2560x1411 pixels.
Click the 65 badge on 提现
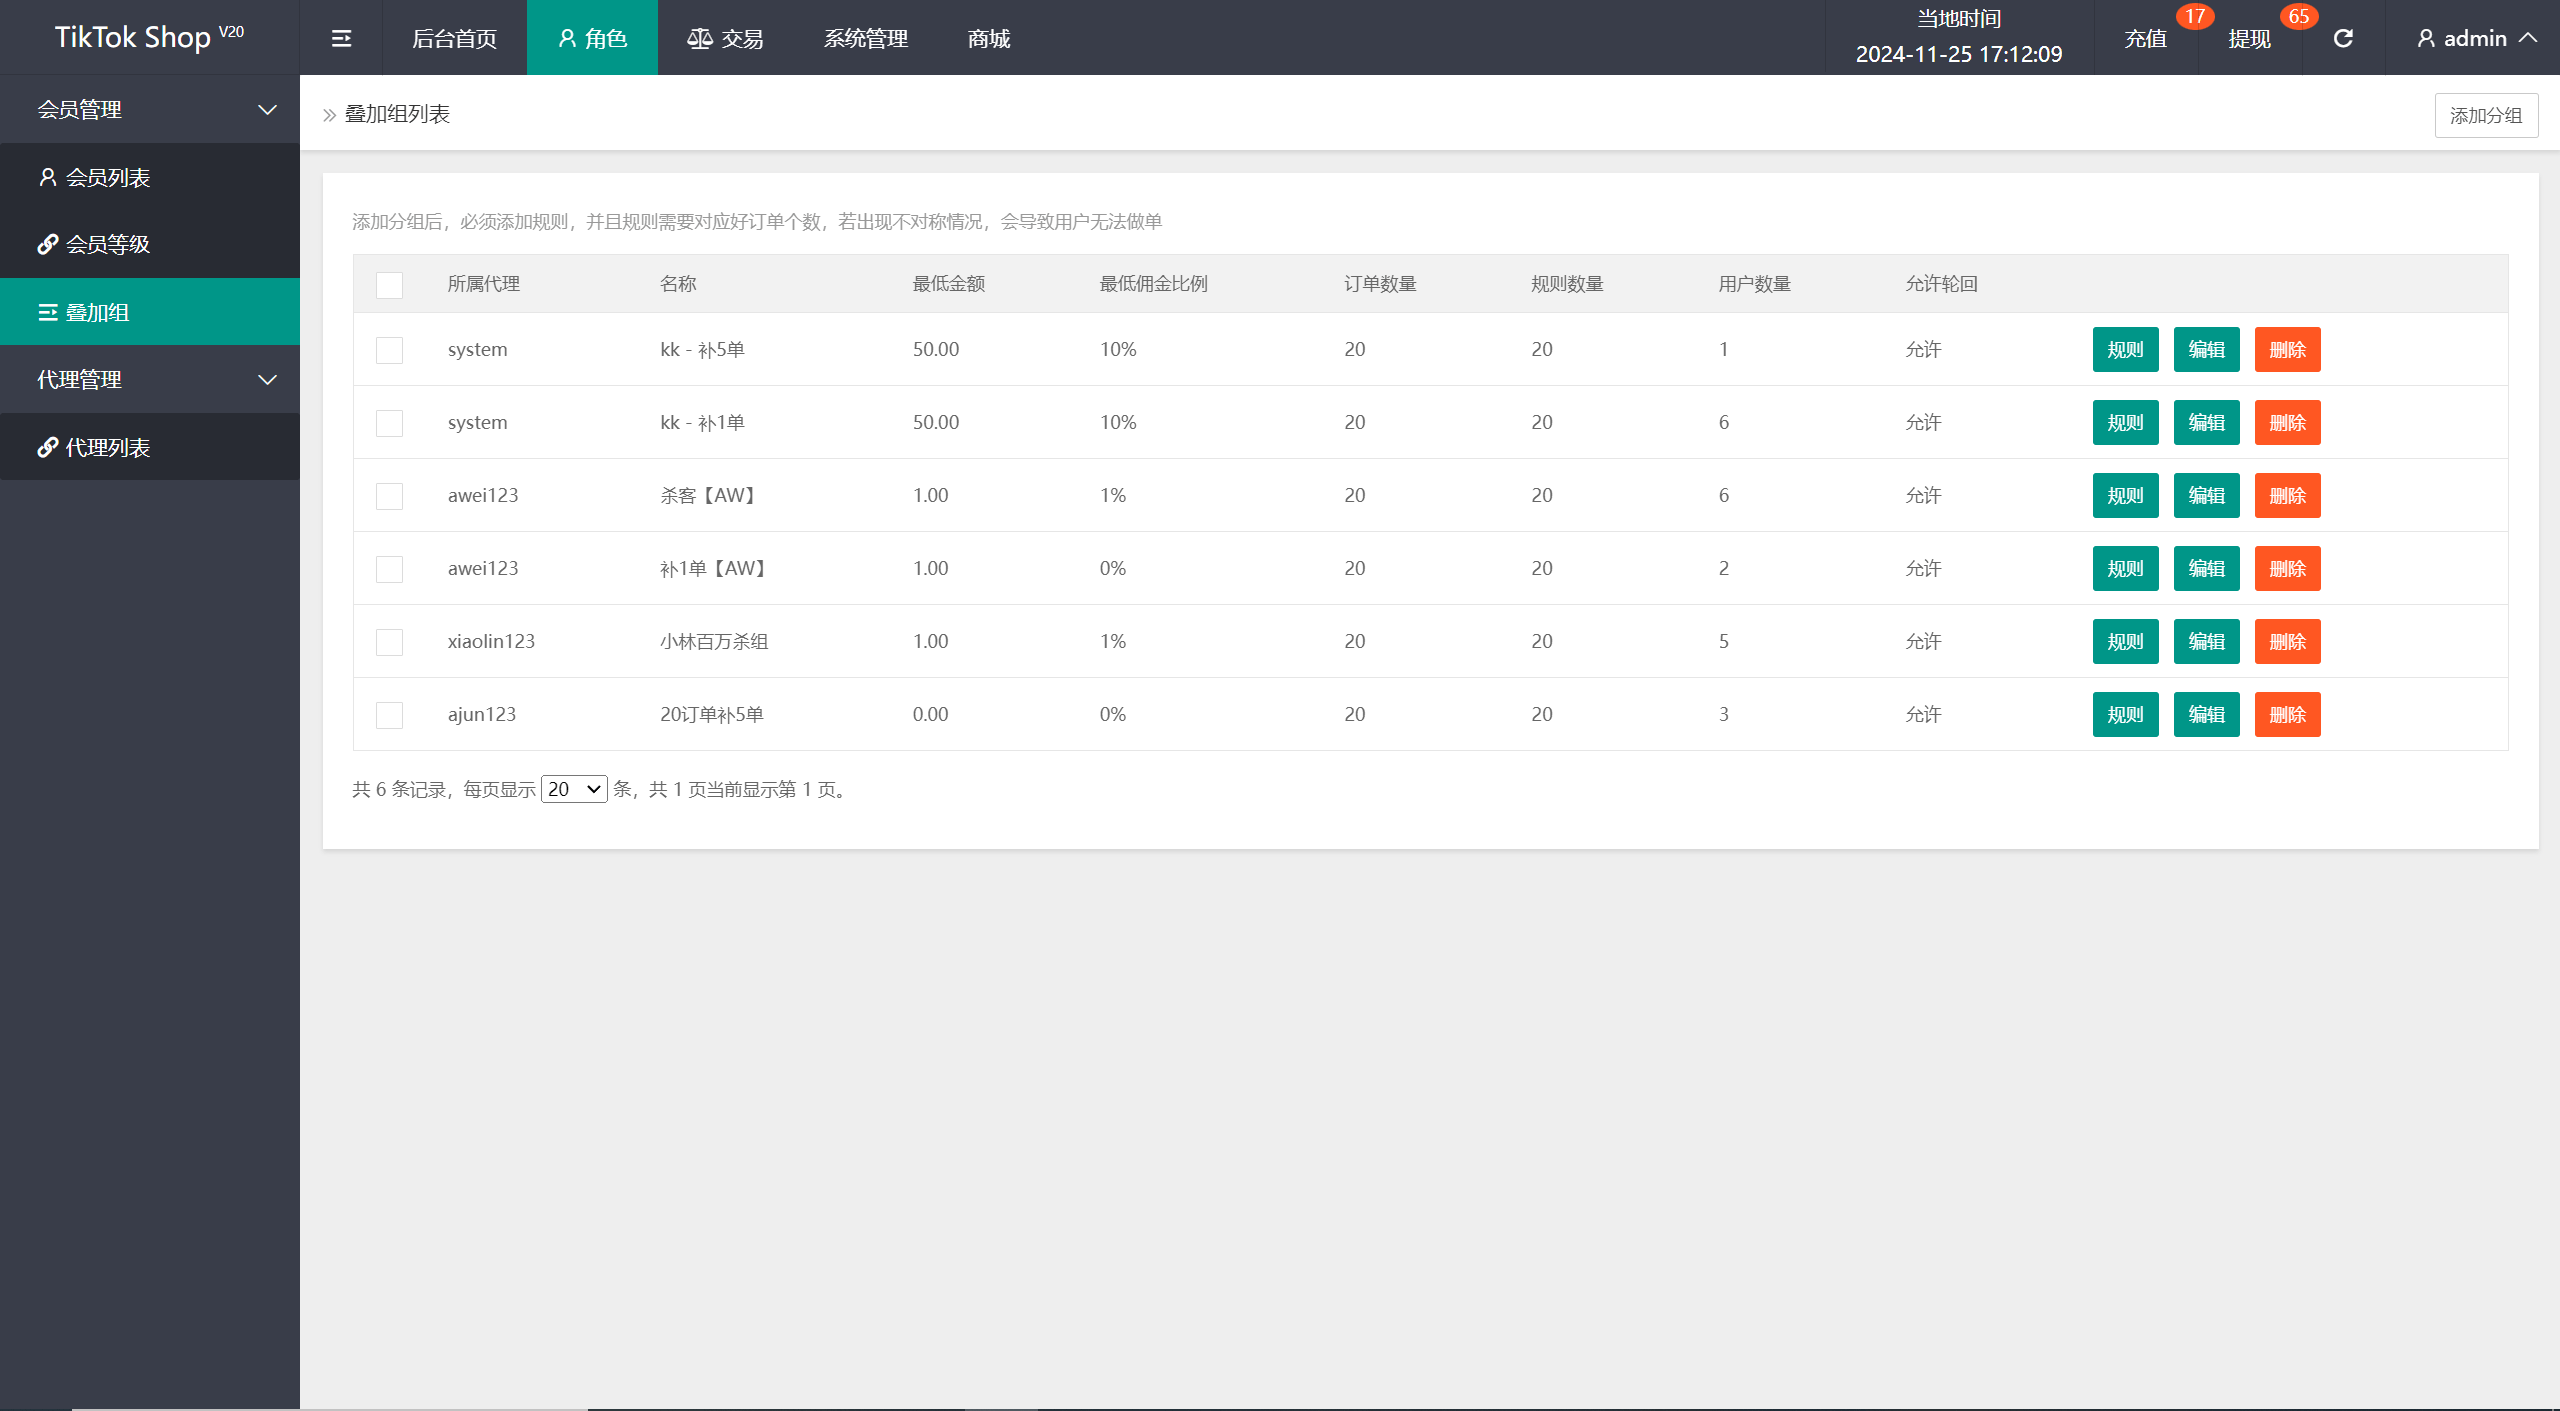(2299, 16)
